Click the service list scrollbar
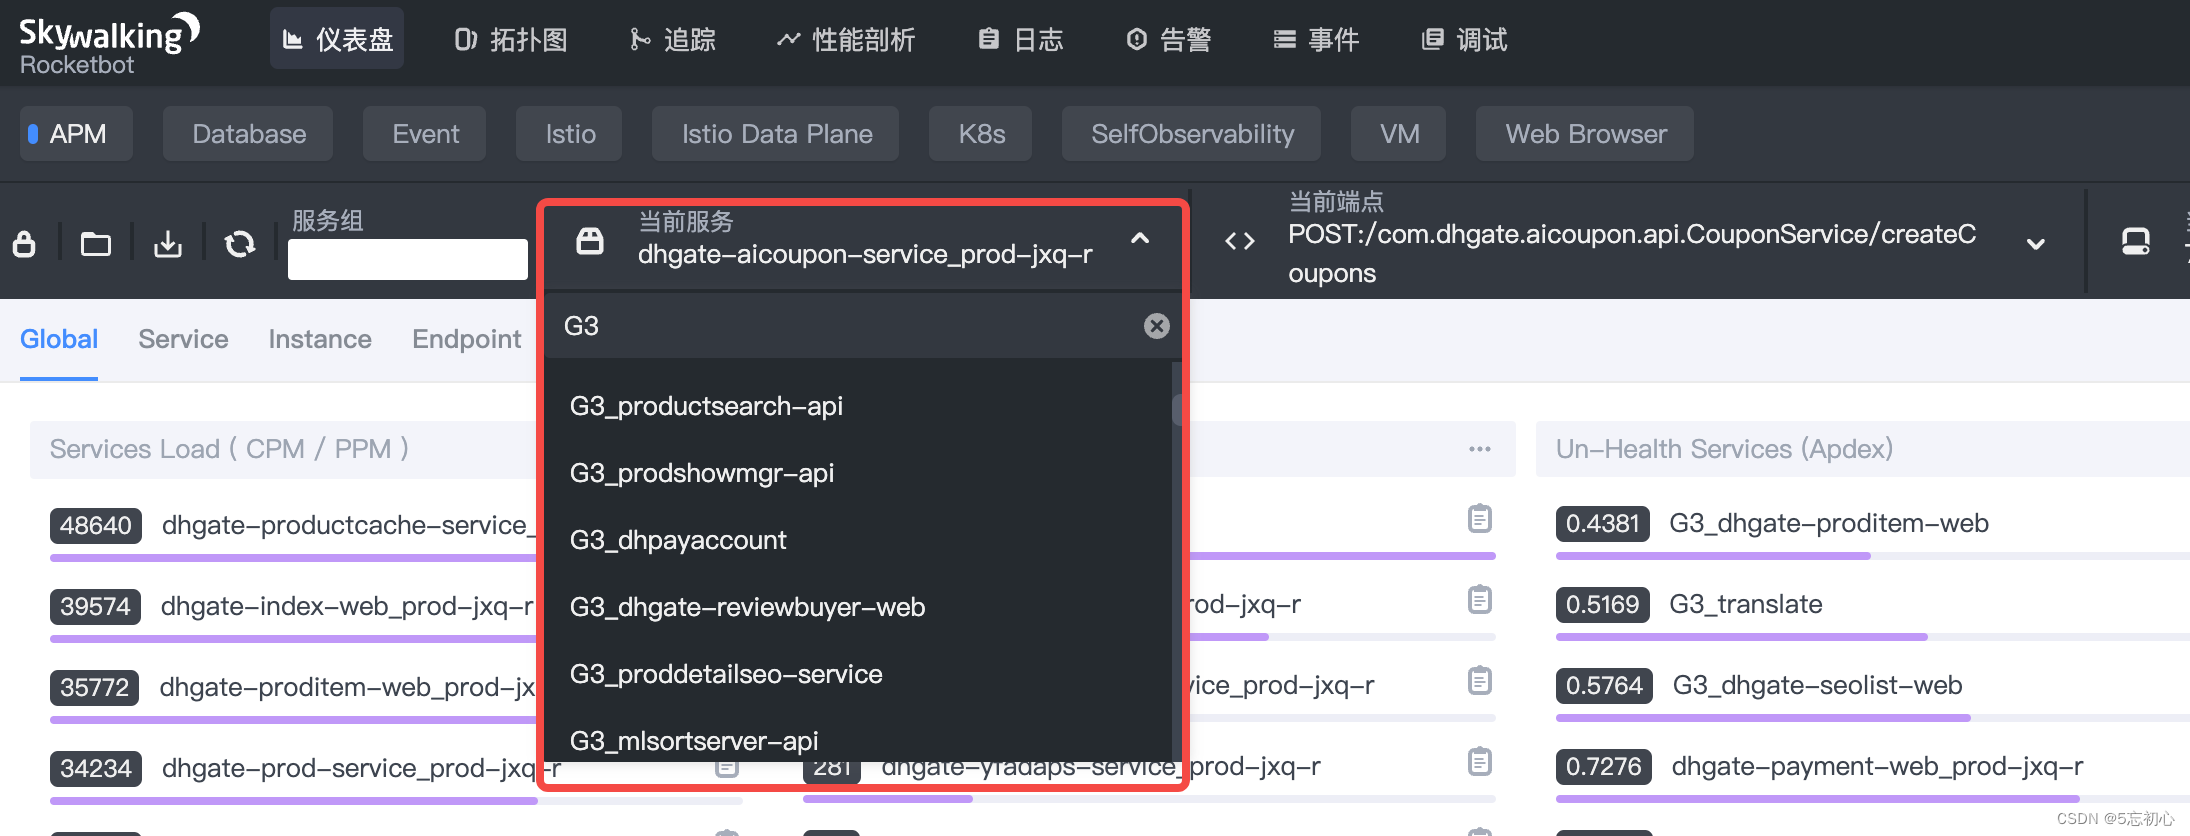 pyautogui.click(x=1177, y=410)
